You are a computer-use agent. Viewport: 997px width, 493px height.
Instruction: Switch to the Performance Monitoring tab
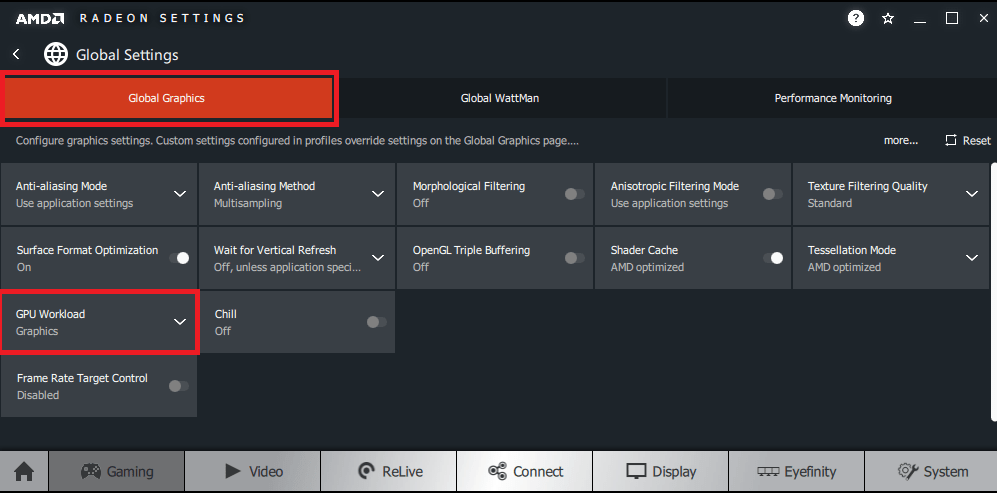[x=832, y=99]
